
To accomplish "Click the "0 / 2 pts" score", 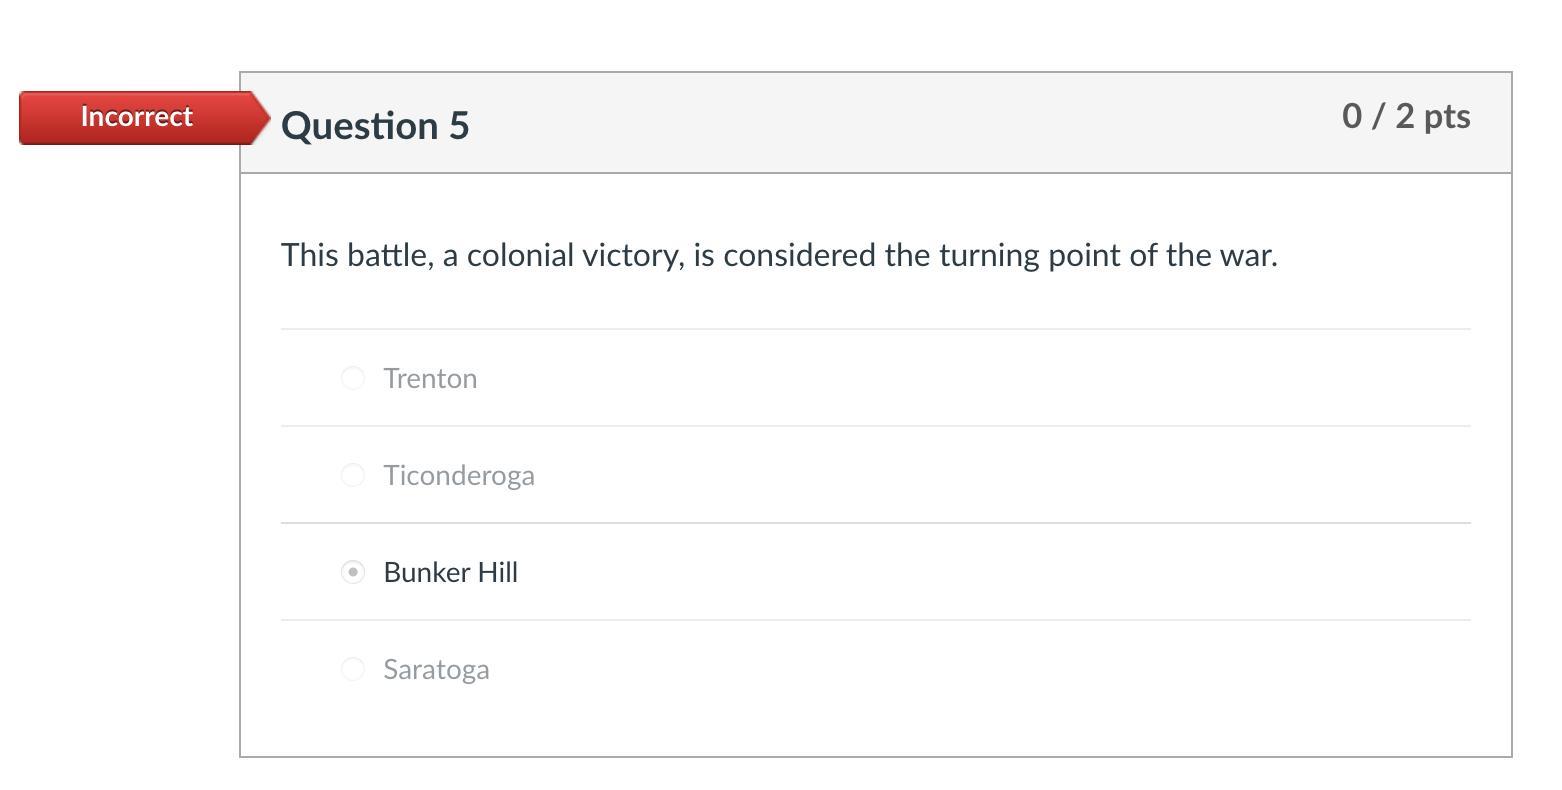I will (1405, 116).
